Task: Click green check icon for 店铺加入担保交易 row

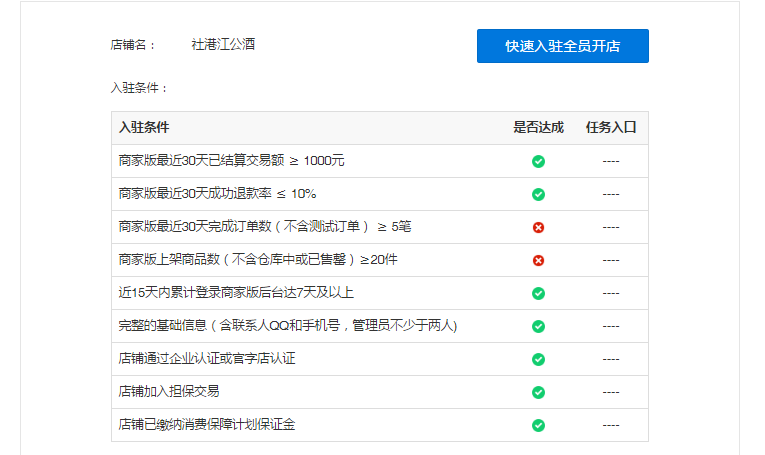Action: pos(538,392)
